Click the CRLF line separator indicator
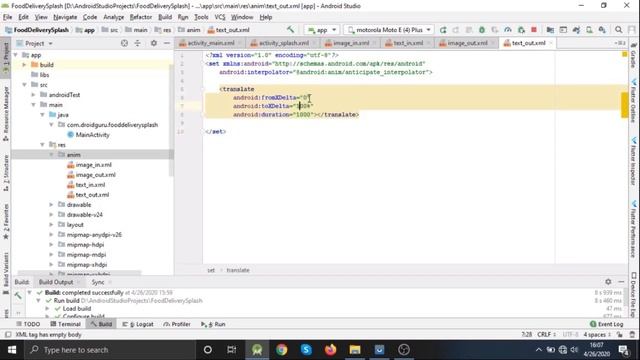The height and width of the screenshot is (360, 640). click(x=546, y=335)
